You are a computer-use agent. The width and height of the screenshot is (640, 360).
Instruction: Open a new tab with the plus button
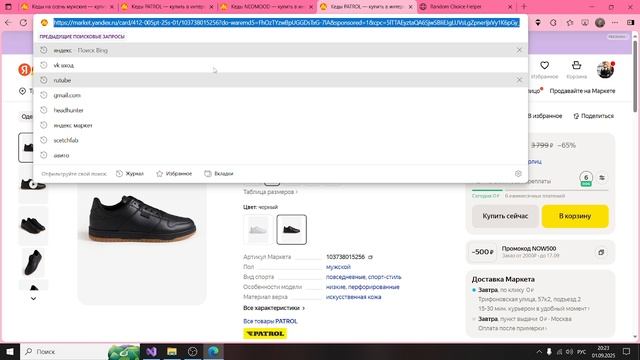click(x=524, y=7)
